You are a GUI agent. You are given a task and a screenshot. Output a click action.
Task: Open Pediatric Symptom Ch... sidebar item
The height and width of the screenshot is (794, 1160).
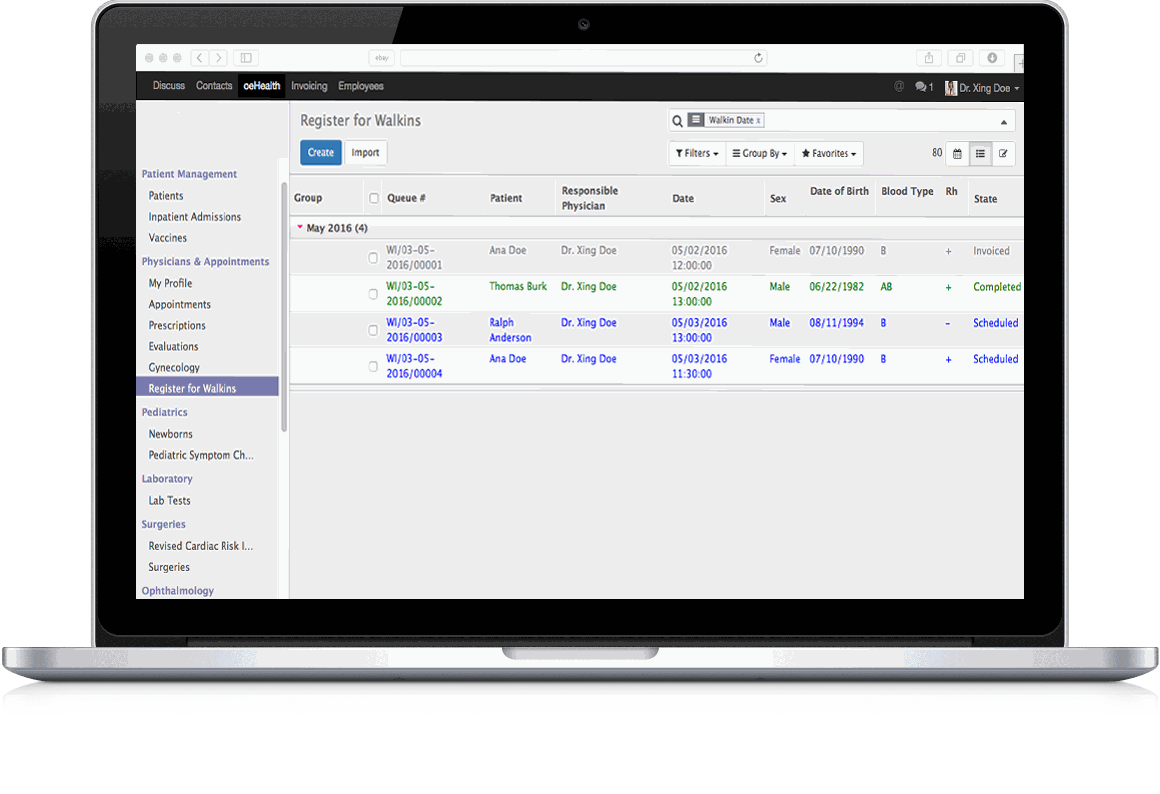pyautogui.click(x=201, y=455)
